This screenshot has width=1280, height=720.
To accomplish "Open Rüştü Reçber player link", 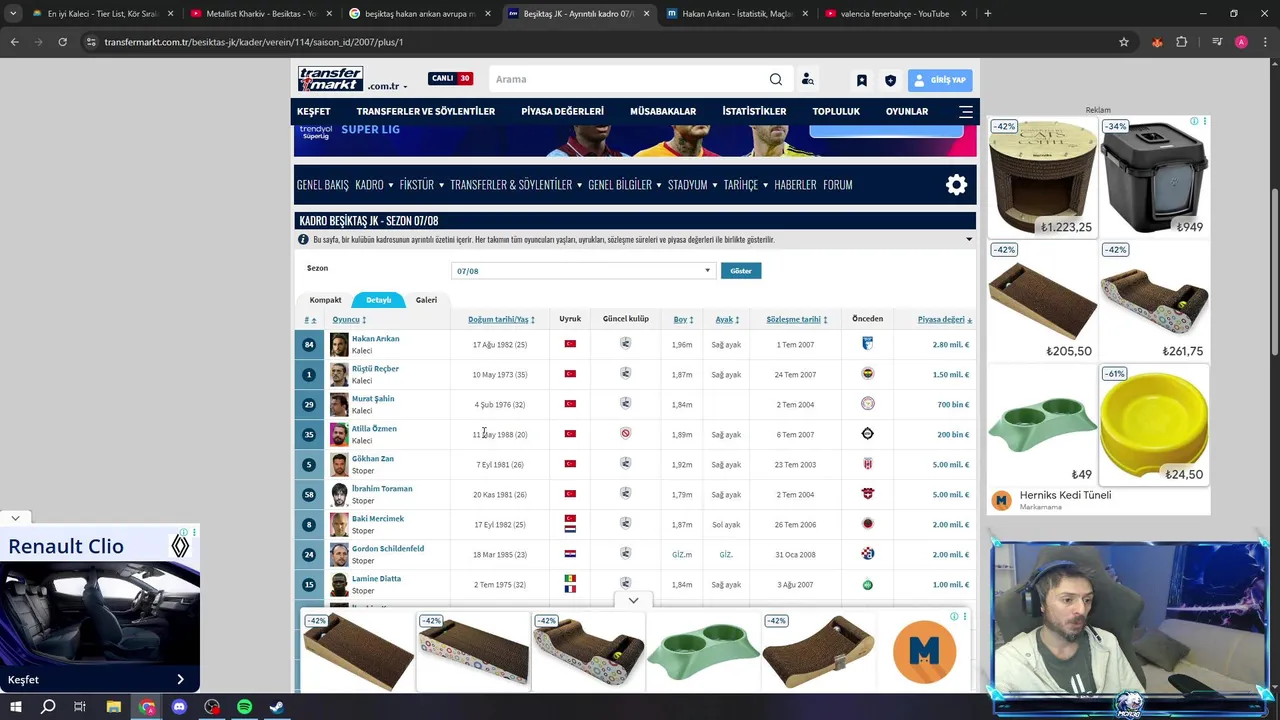I will [x=375, y=369].
